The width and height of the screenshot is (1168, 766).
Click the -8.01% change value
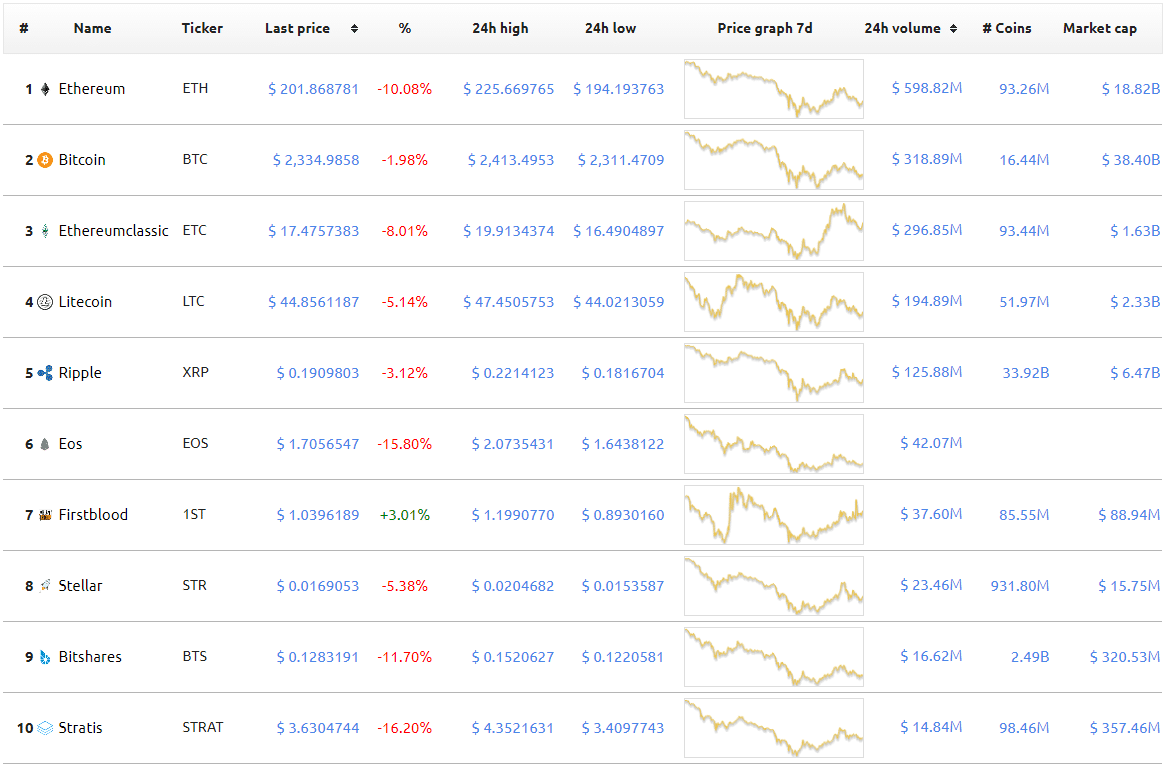coord(404,231)
